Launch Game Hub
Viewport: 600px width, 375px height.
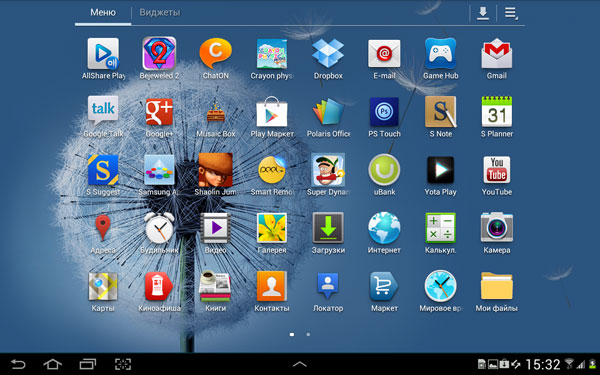[x=440, y=54]
